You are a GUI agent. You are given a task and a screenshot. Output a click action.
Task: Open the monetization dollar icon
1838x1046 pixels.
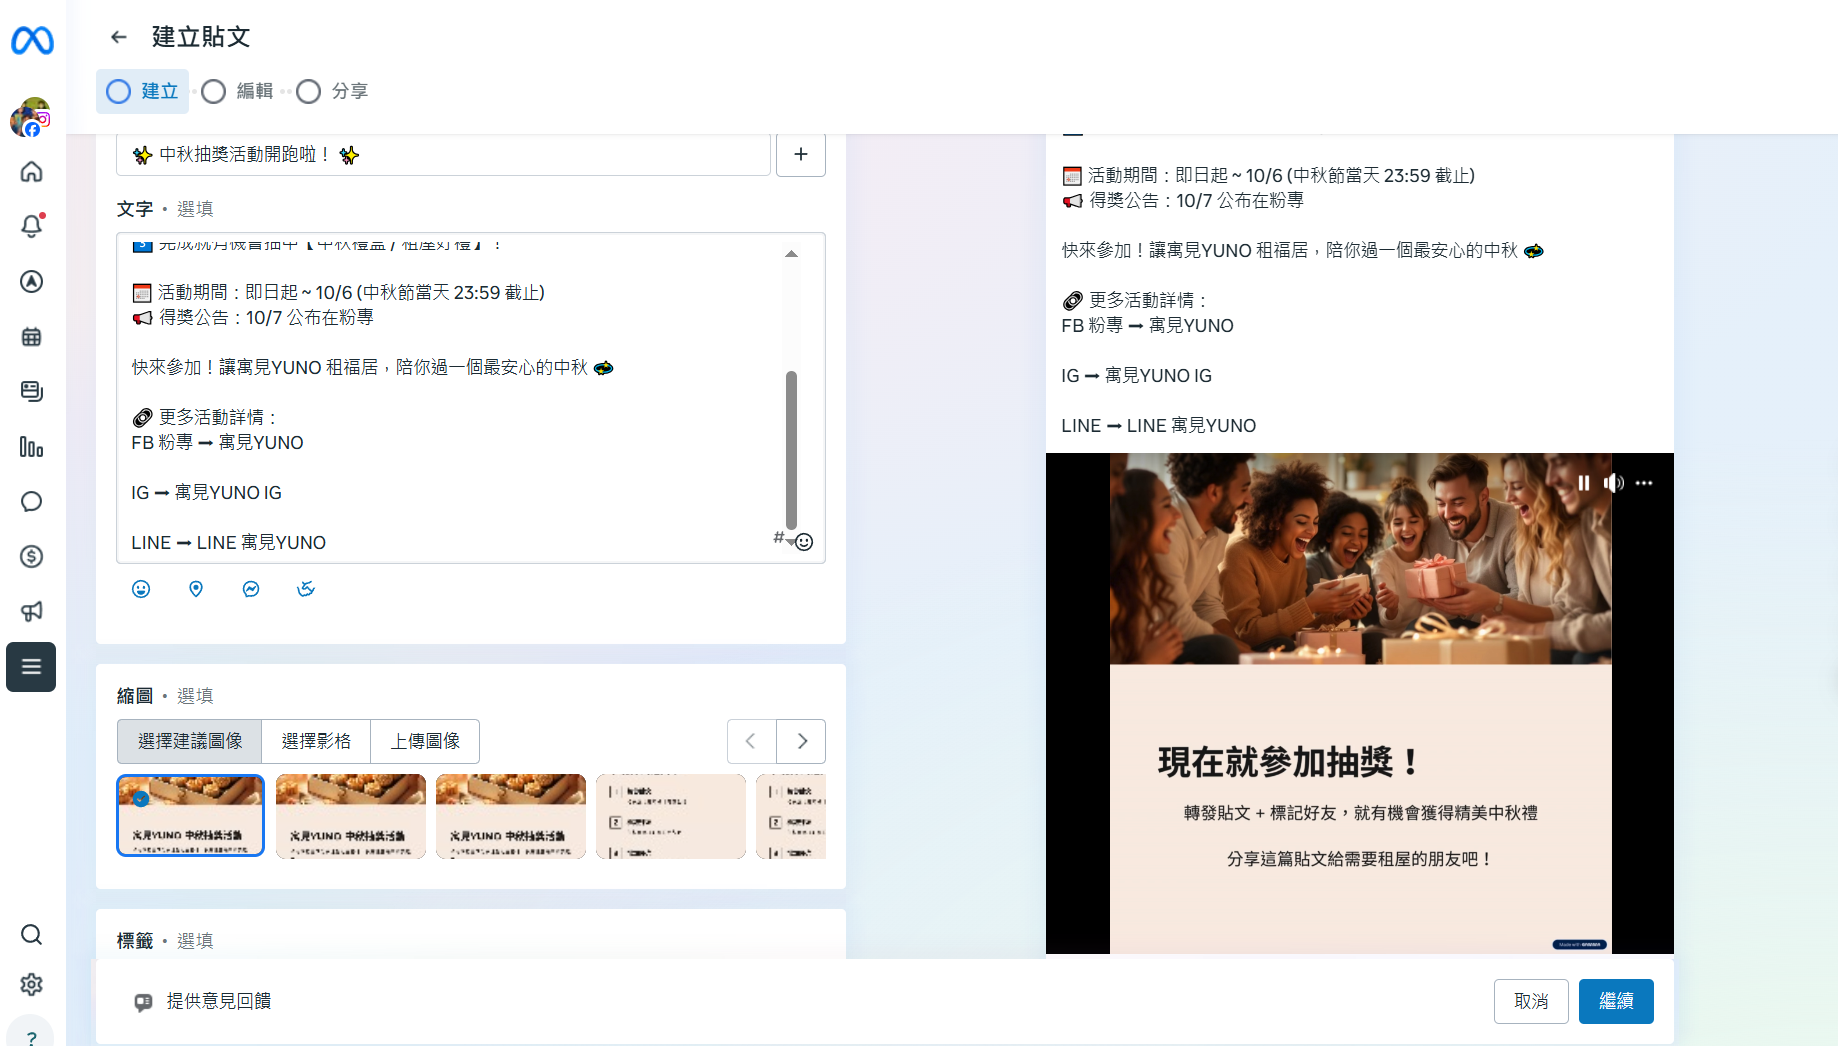(32, 556)
